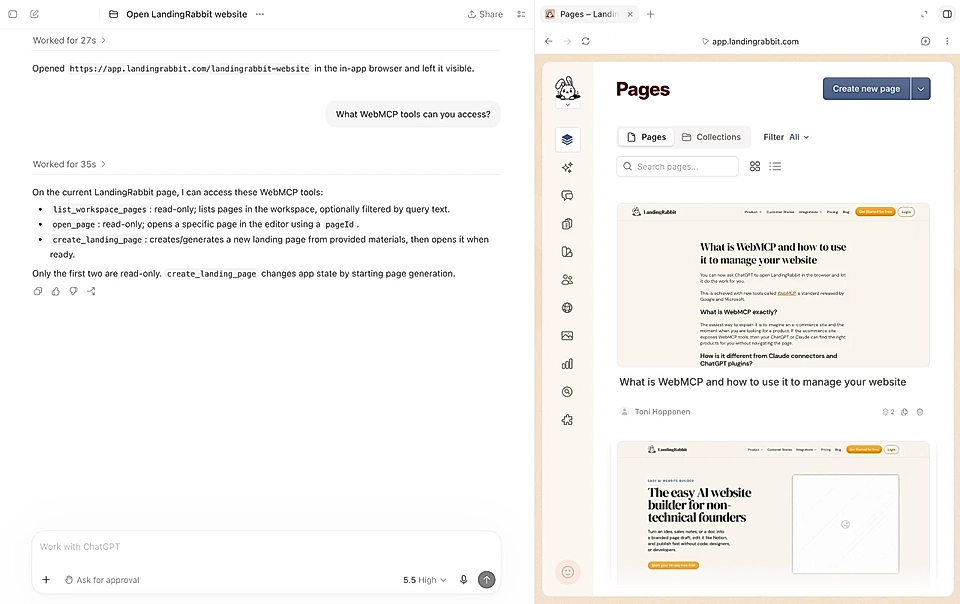The width and height of the screenshot is (960, 604).
Task: Open the 'What is WebMCP' page thumbnail
Action: (773, 285)
